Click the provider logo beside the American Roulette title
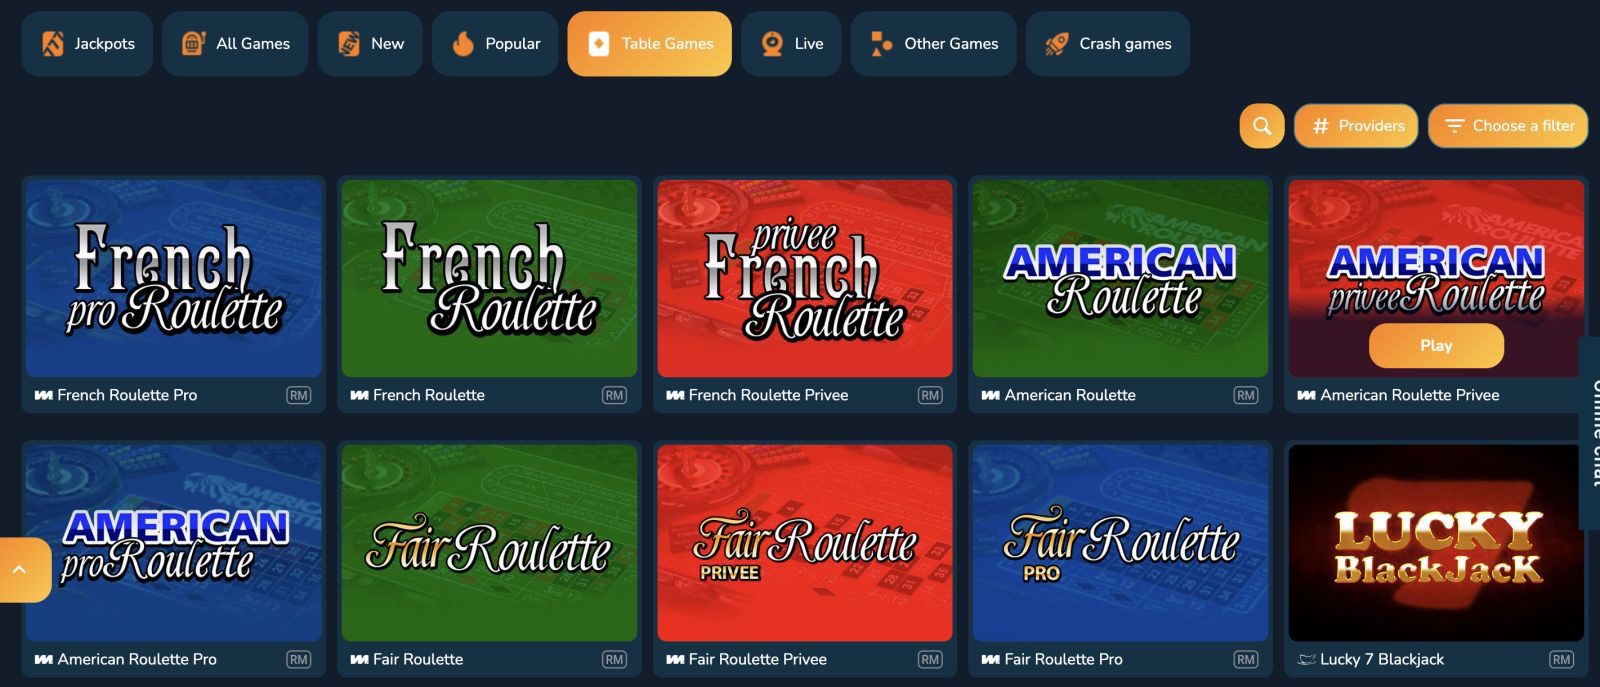 pyautogui.click(x=990, y=396)
